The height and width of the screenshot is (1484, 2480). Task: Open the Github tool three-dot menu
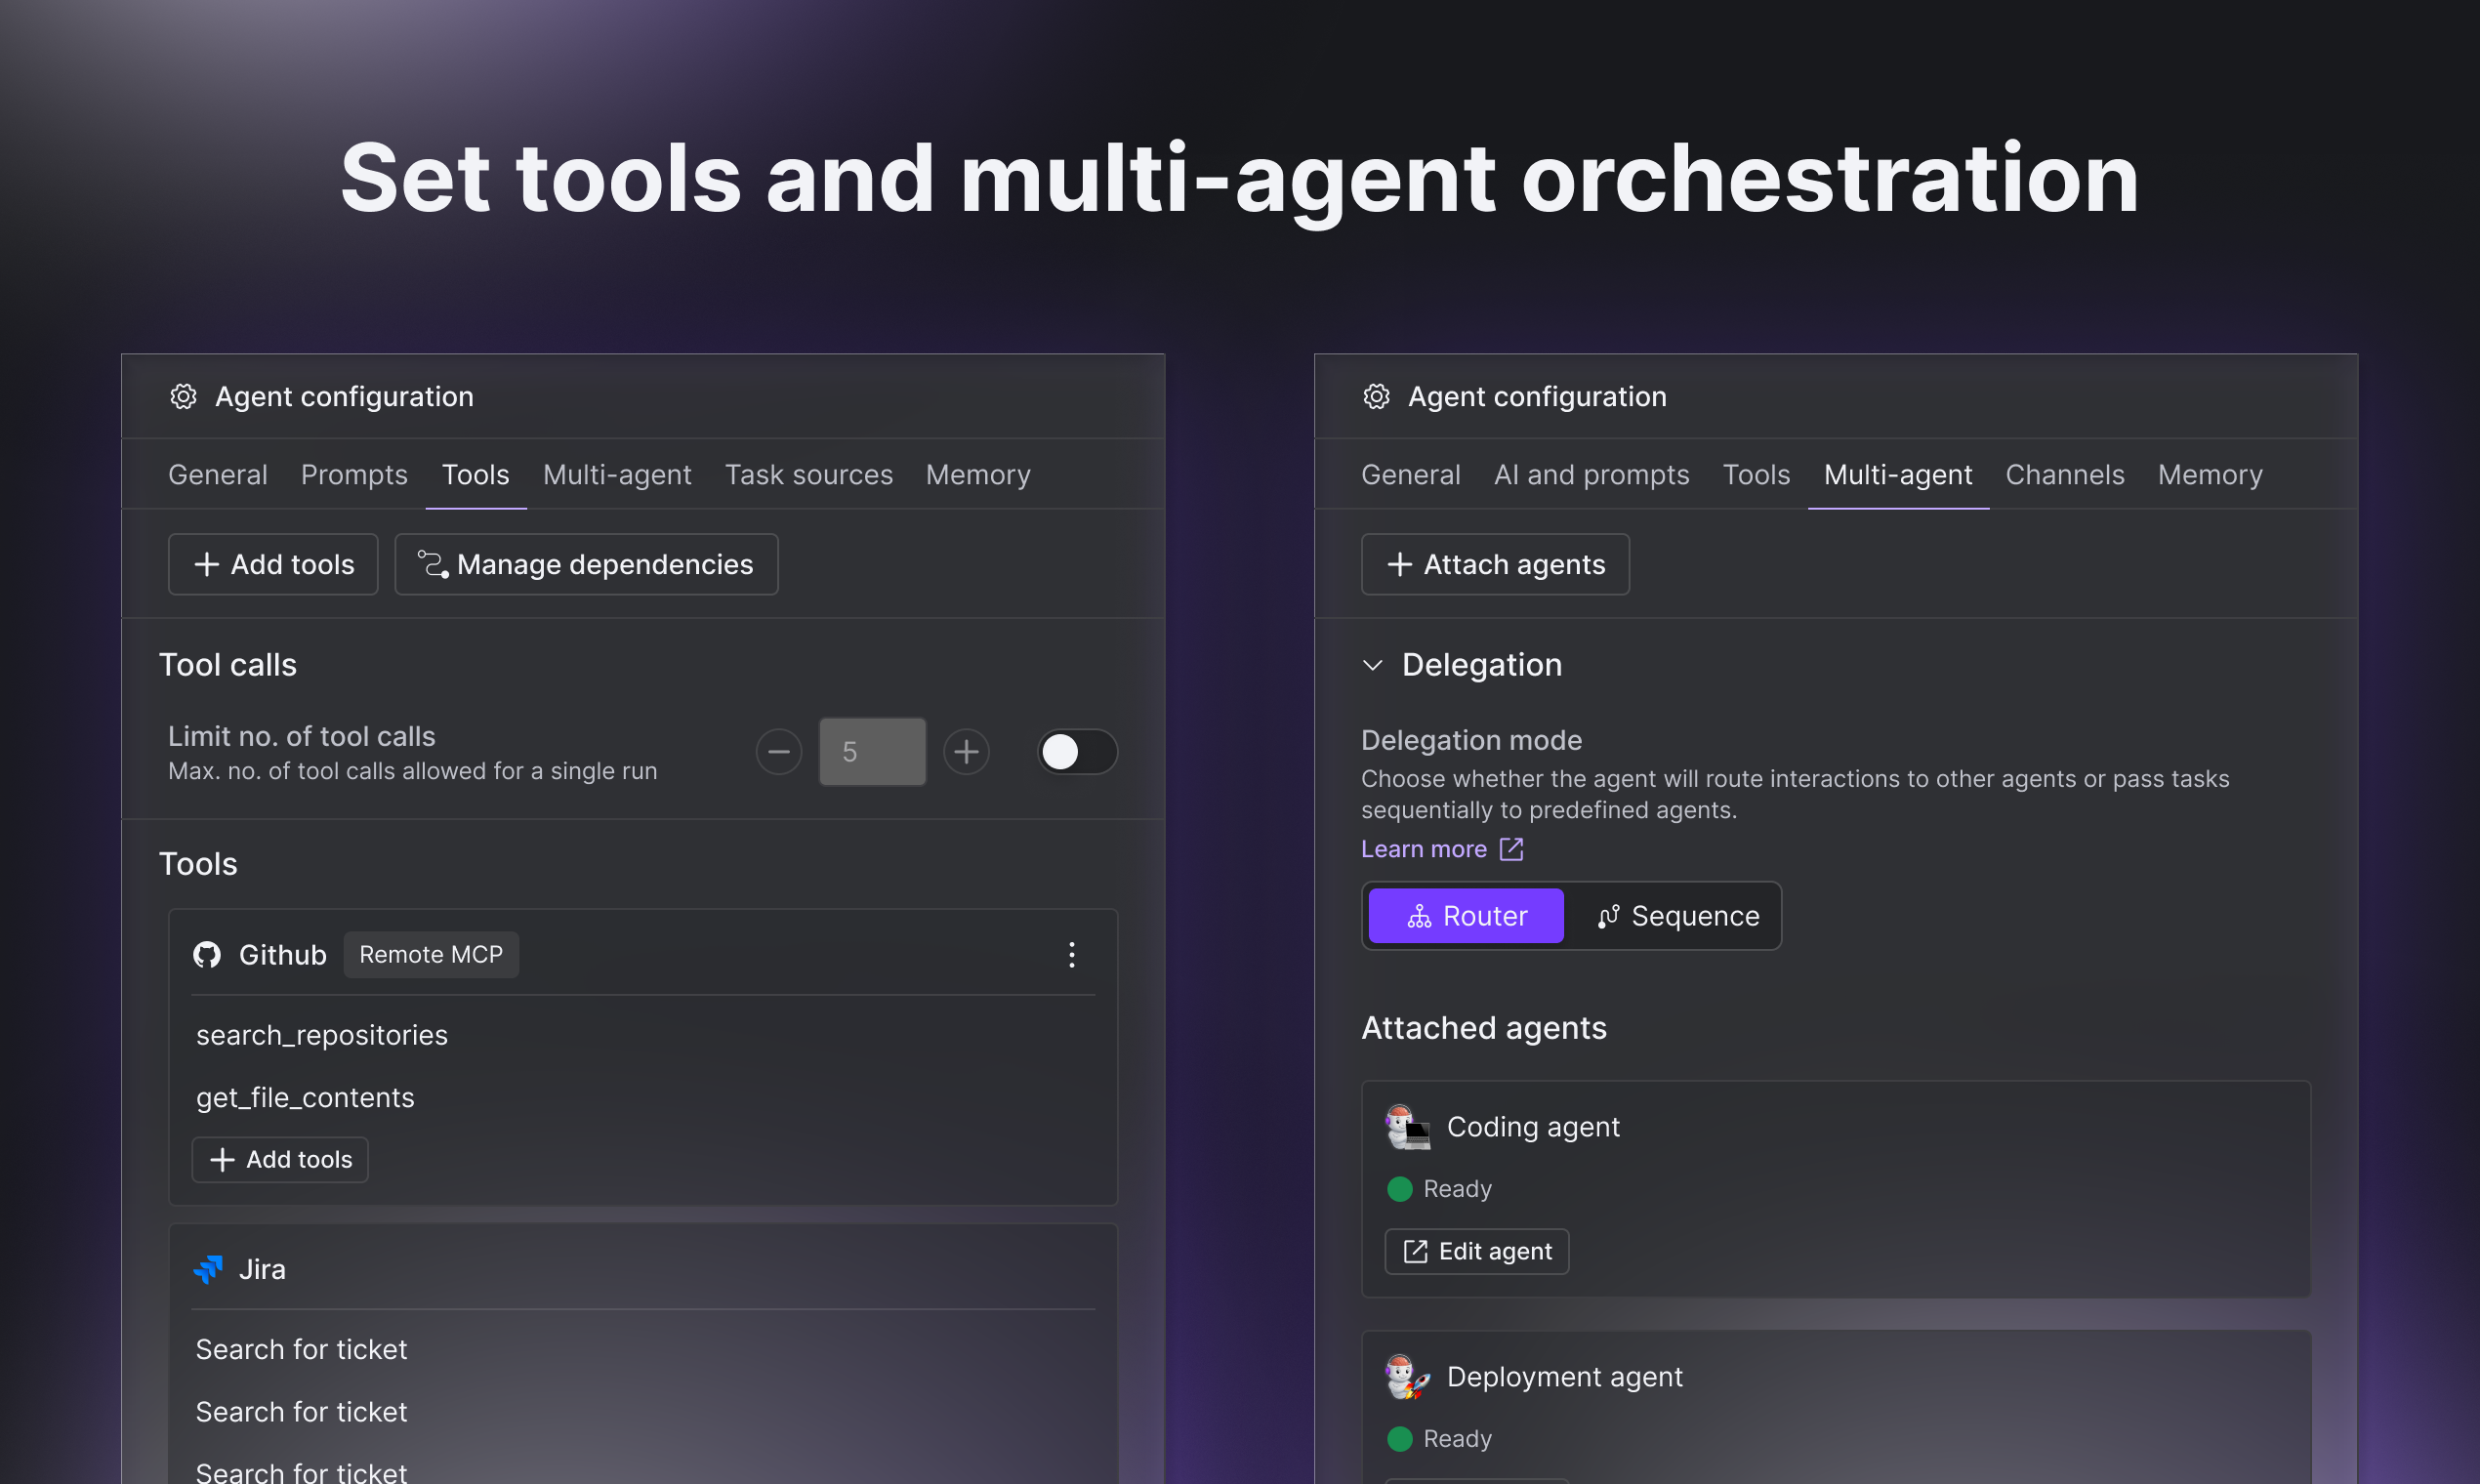pos(1071,955)
